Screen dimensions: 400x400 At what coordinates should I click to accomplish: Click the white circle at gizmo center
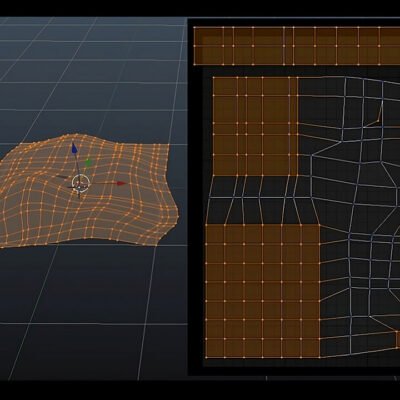click(81, 183)
